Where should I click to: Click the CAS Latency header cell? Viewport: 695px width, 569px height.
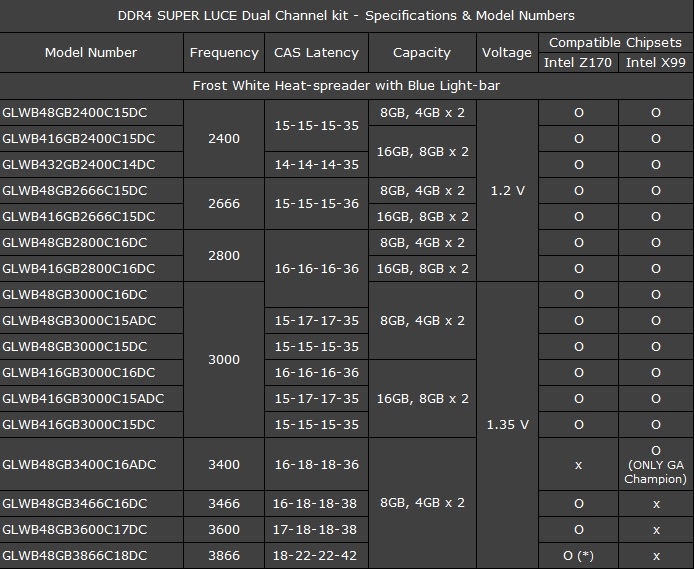tap(316, 52)
